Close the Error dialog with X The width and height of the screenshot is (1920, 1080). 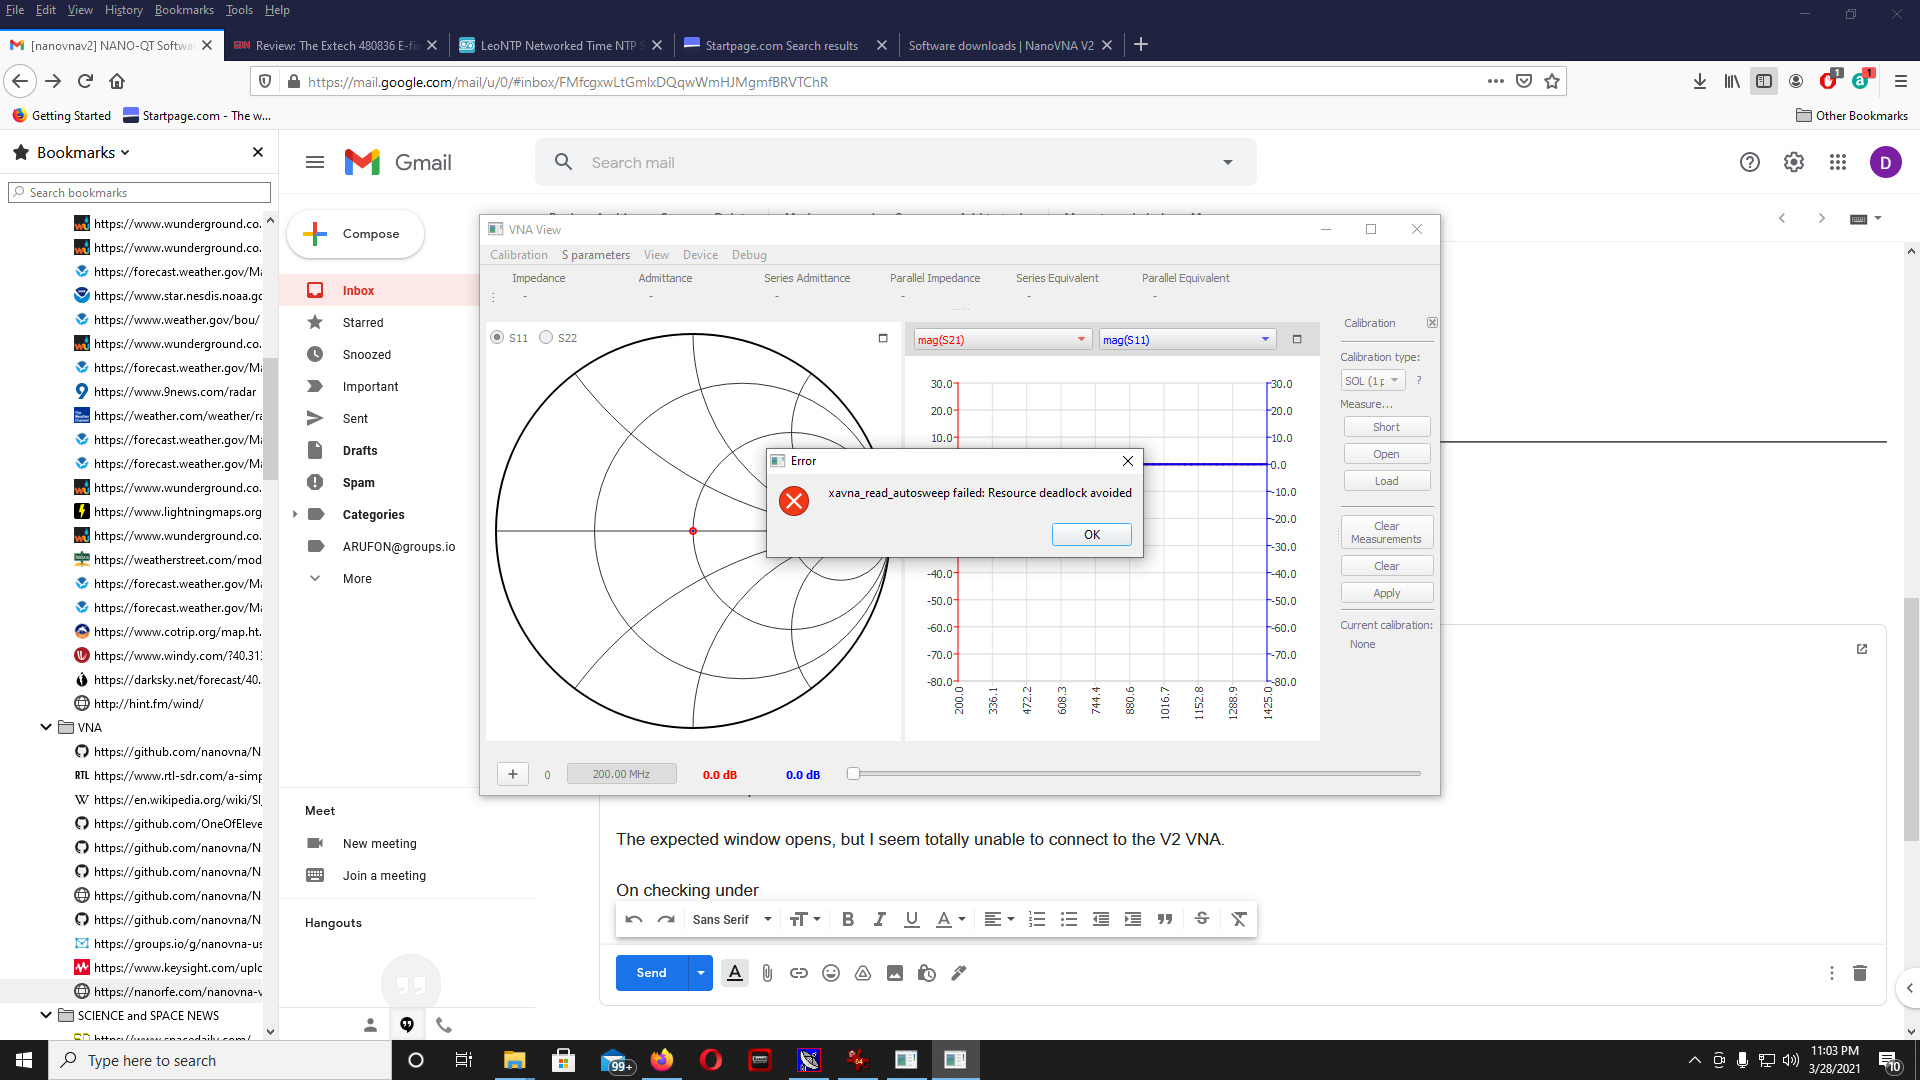pos(1127,461)
